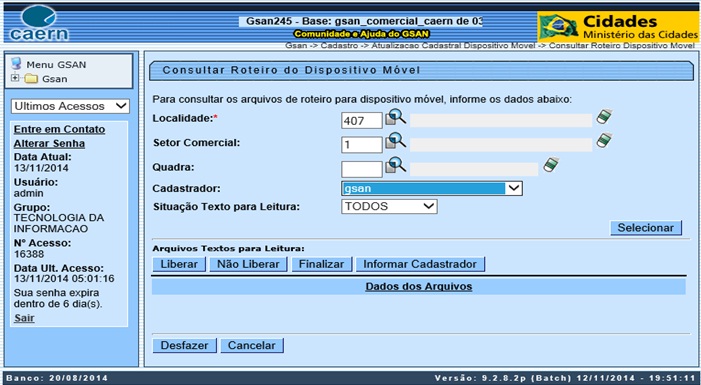
Task: Click the access number 16388
Action: pyautogui.click(x=29, y=254)
